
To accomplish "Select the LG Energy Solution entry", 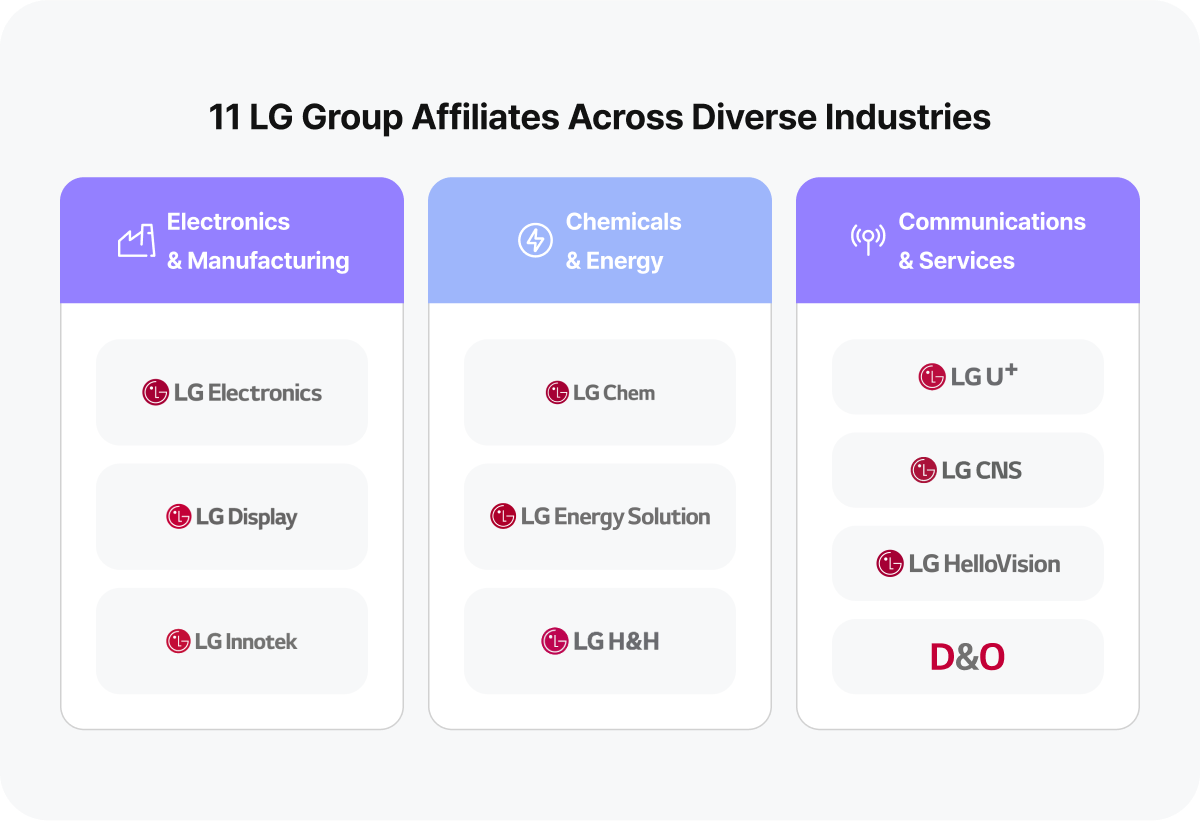I will (x=599, y=517).
